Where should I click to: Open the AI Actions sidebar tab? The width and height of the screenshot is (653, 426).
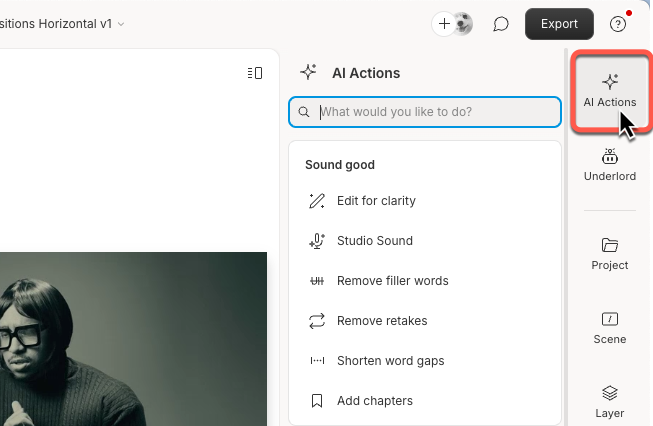[610, 91]
